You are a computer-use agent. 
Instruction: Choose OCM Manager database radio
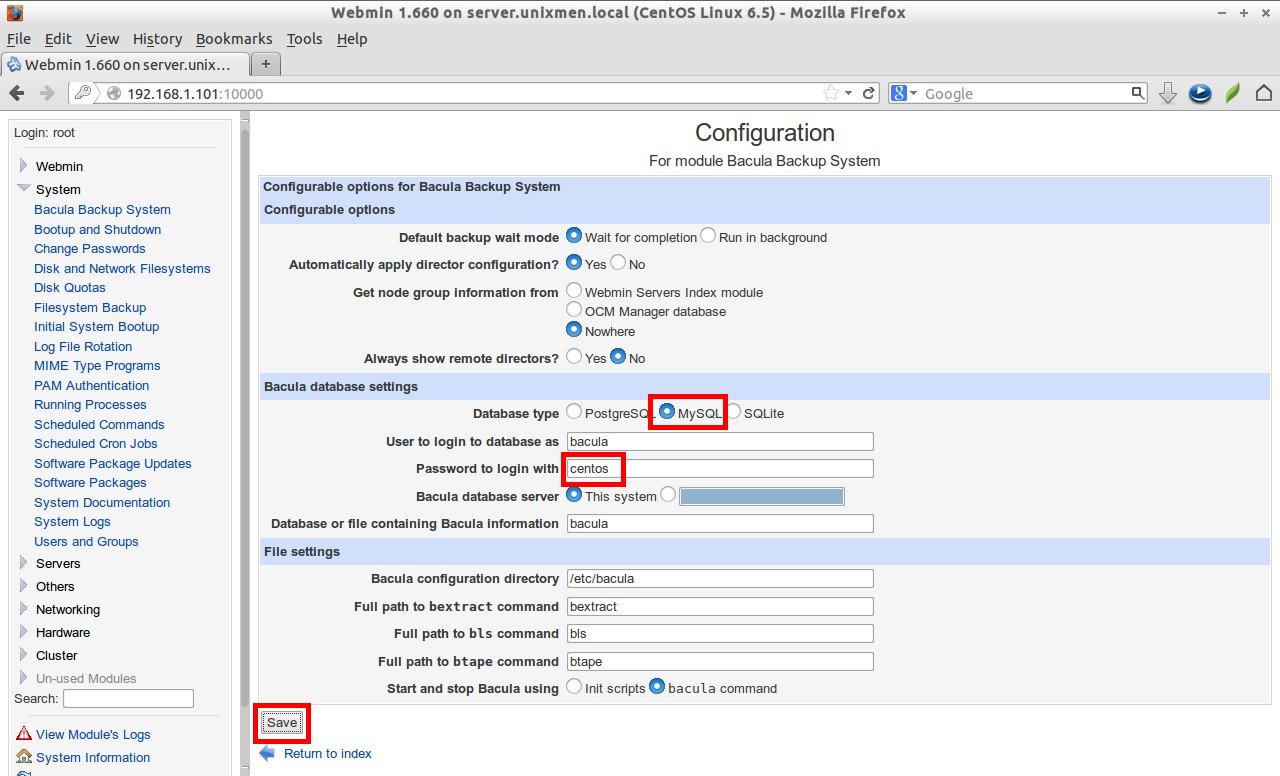[x=574, y=310]
